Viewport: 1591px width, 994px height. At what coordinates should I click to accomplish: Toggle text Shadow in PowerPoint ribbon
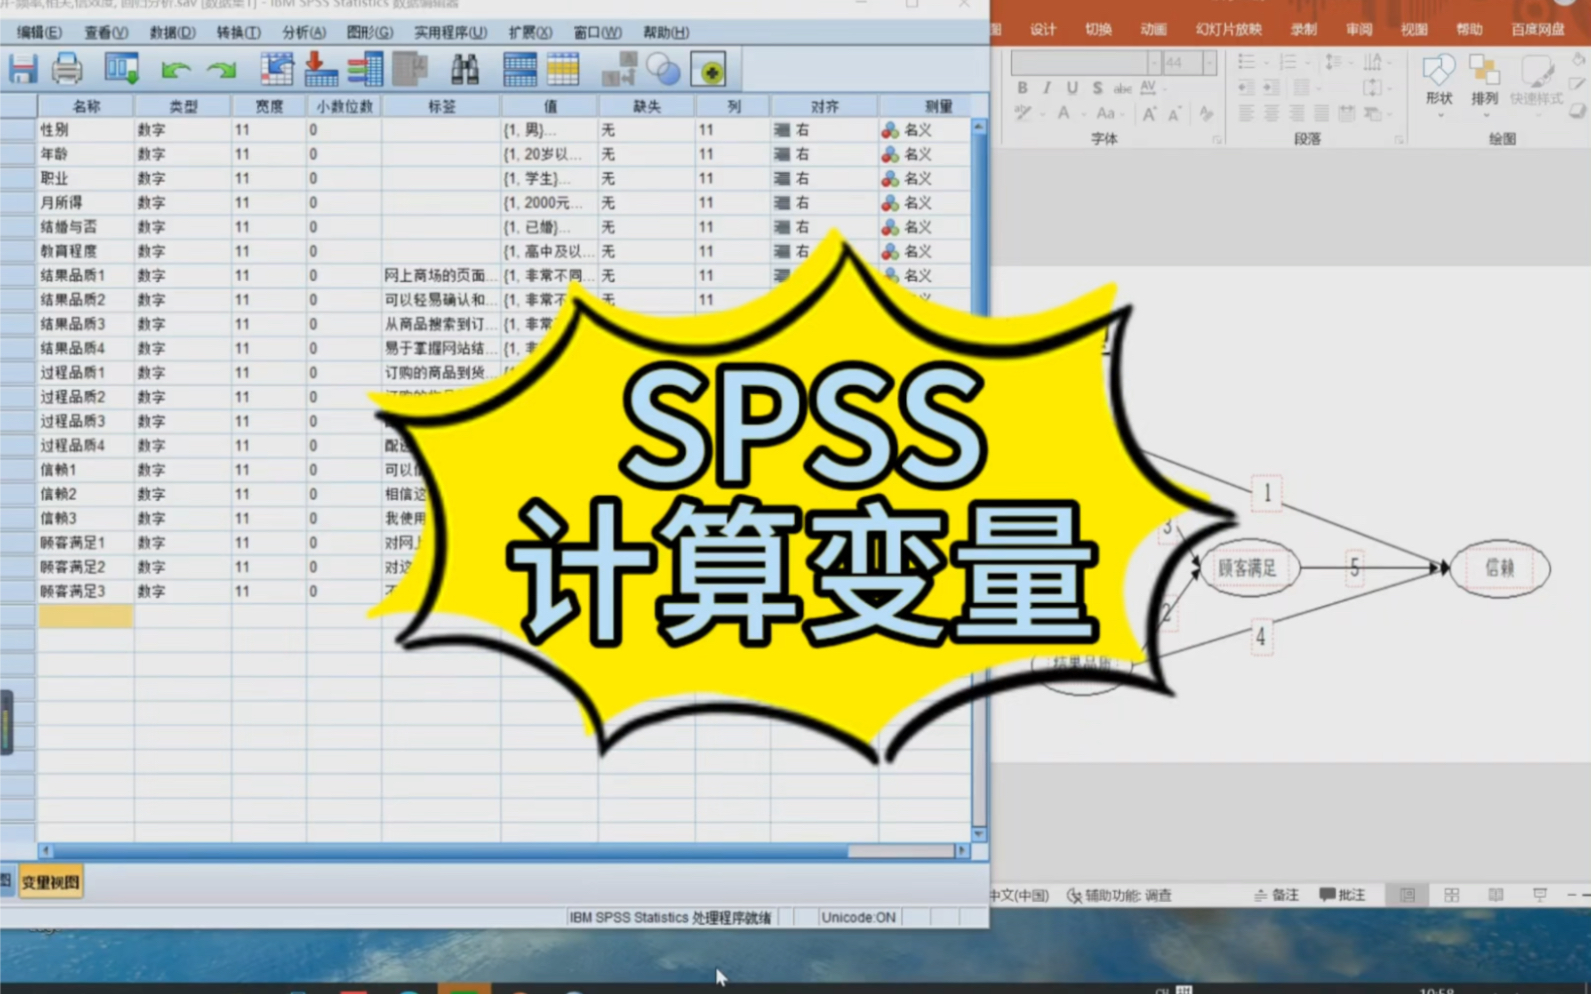click(x=1097, y=88)
